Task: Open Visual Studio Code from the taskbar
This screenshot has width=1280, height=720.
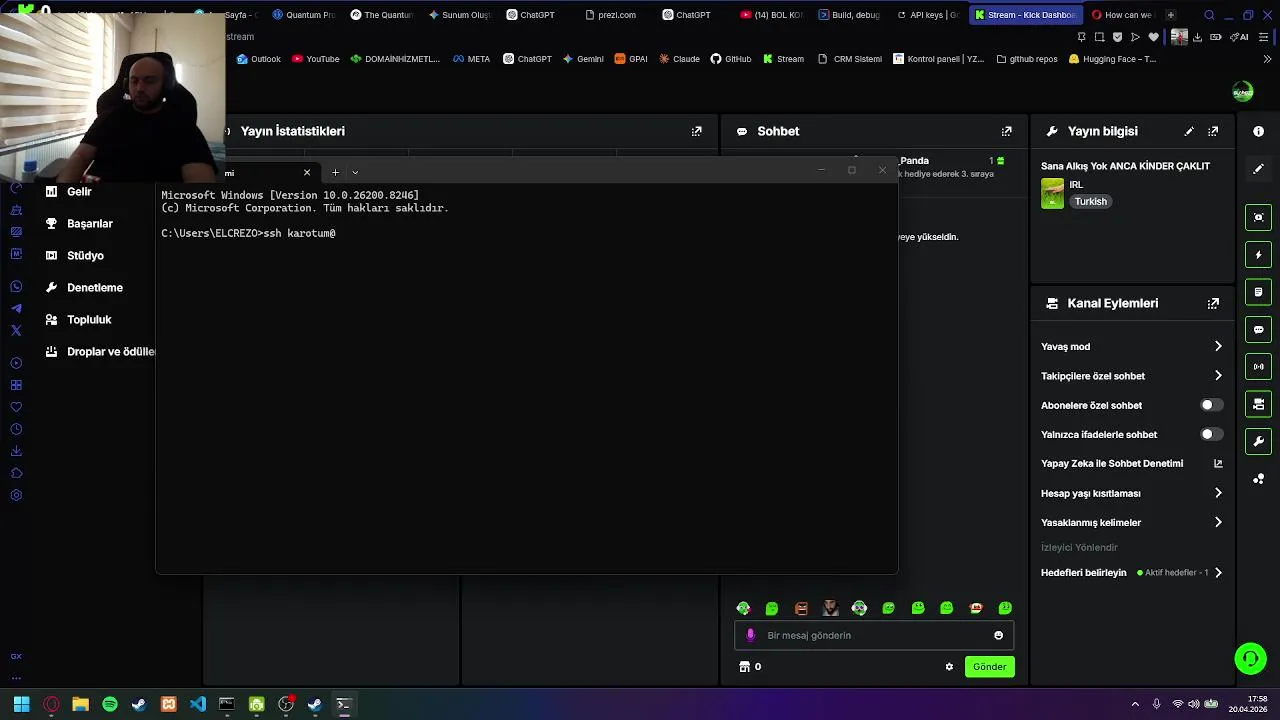Action: click(x=198, y=704)
